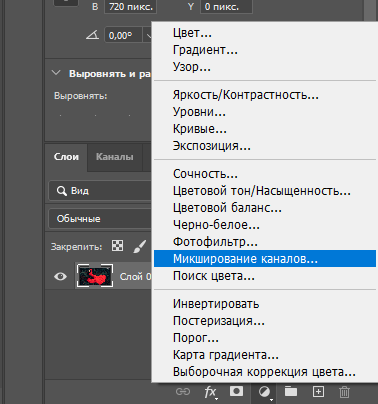
Task: Click the panel vertical scrollbar
Action: [371, 10]
